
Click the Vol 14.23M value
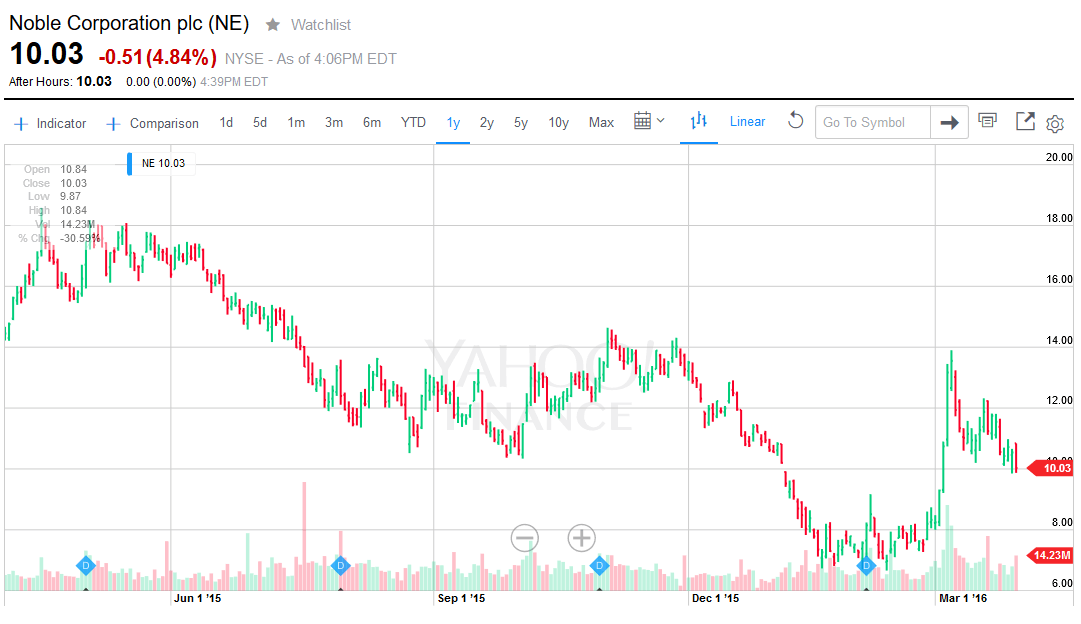pyautogui.click(x=77, y=224)
